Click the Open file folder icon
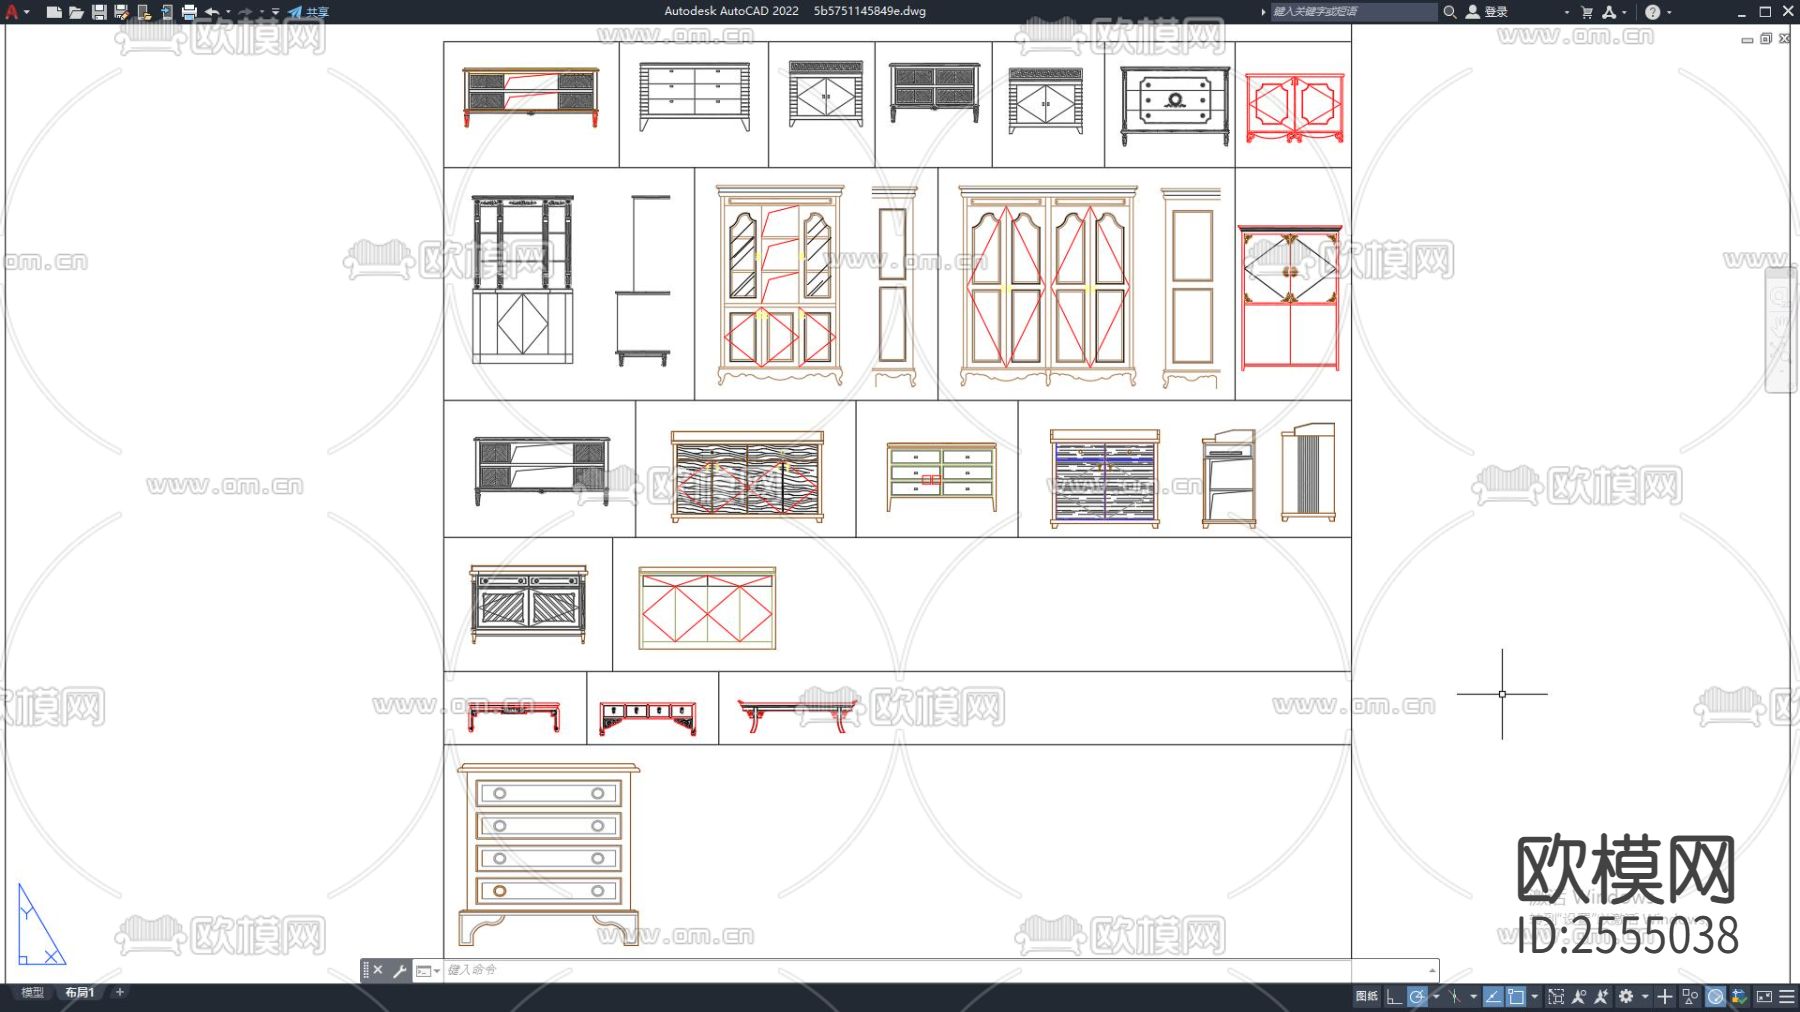Viewport: 1800px width, 1012px height. 76,12
